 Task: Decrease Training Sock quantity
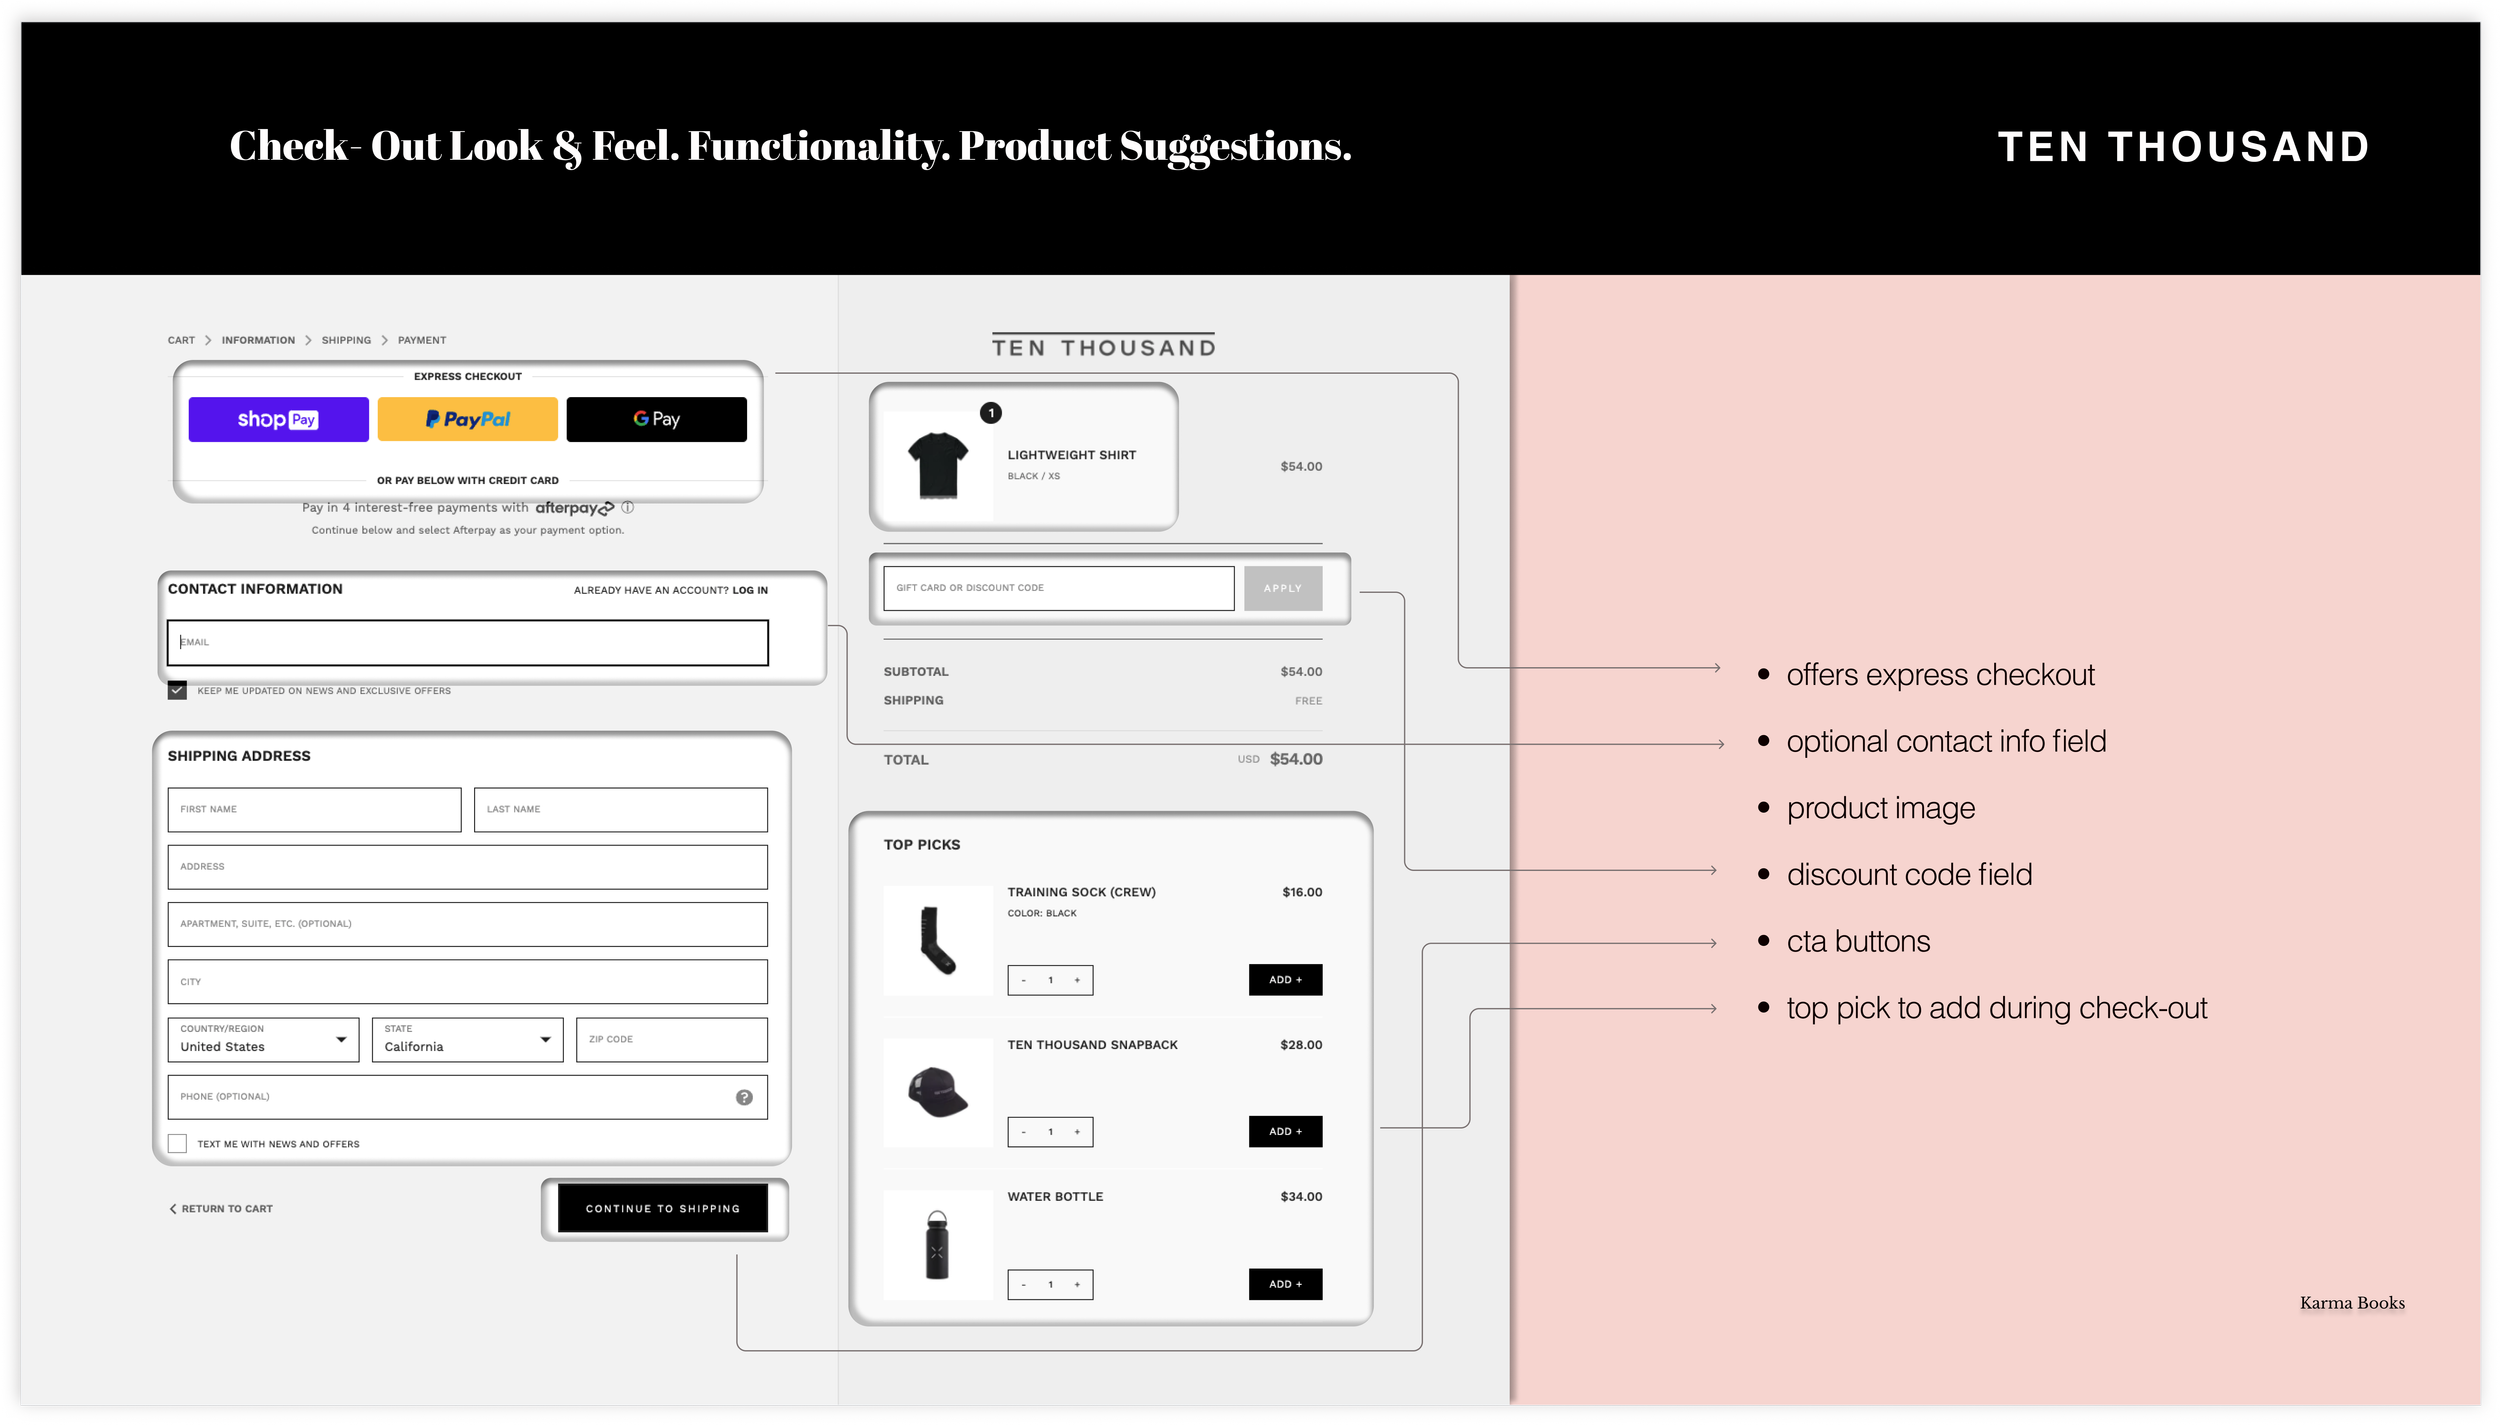click(1023, 980)
